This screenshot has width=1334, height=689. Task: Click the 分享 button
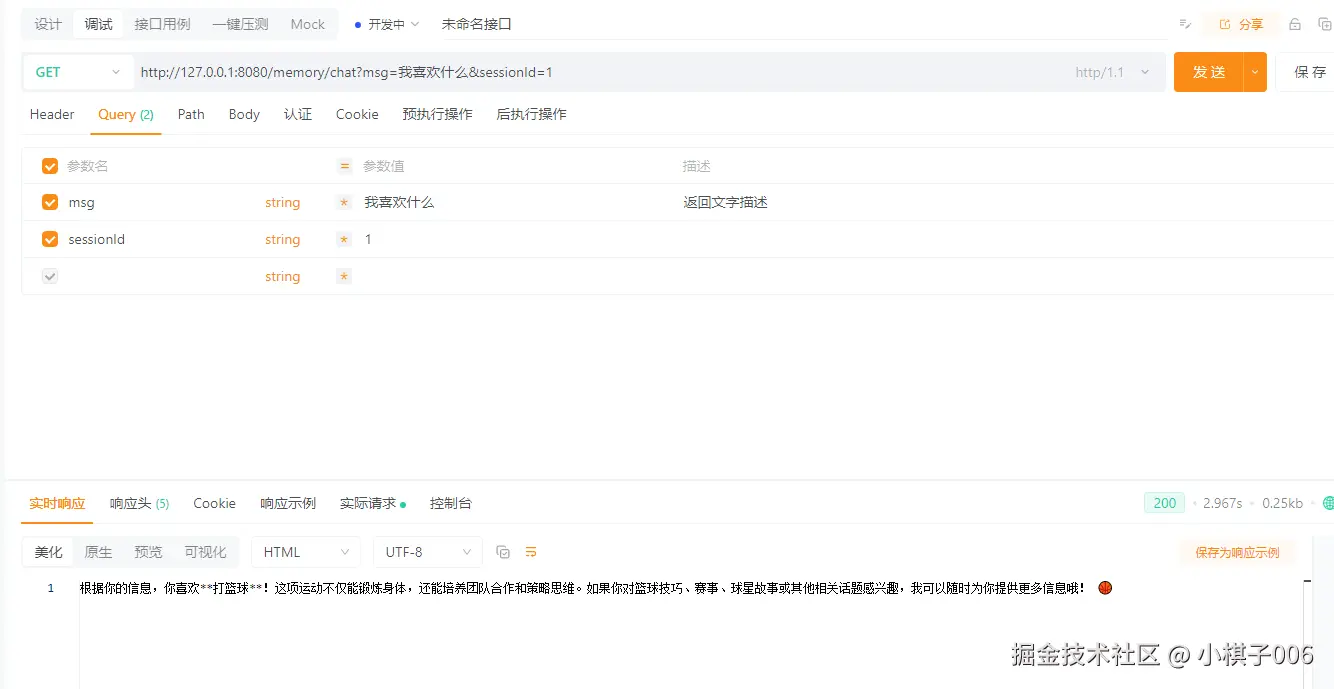click(x=1241, y=24)
